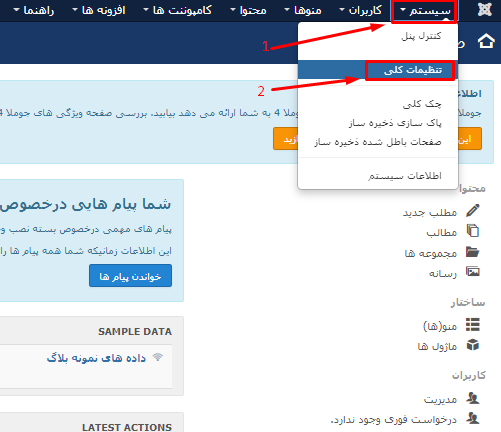The width and height of the screenshot is (501, 432).
Task: Click the user icon beside مدیریت
Action: click(473, 398)
